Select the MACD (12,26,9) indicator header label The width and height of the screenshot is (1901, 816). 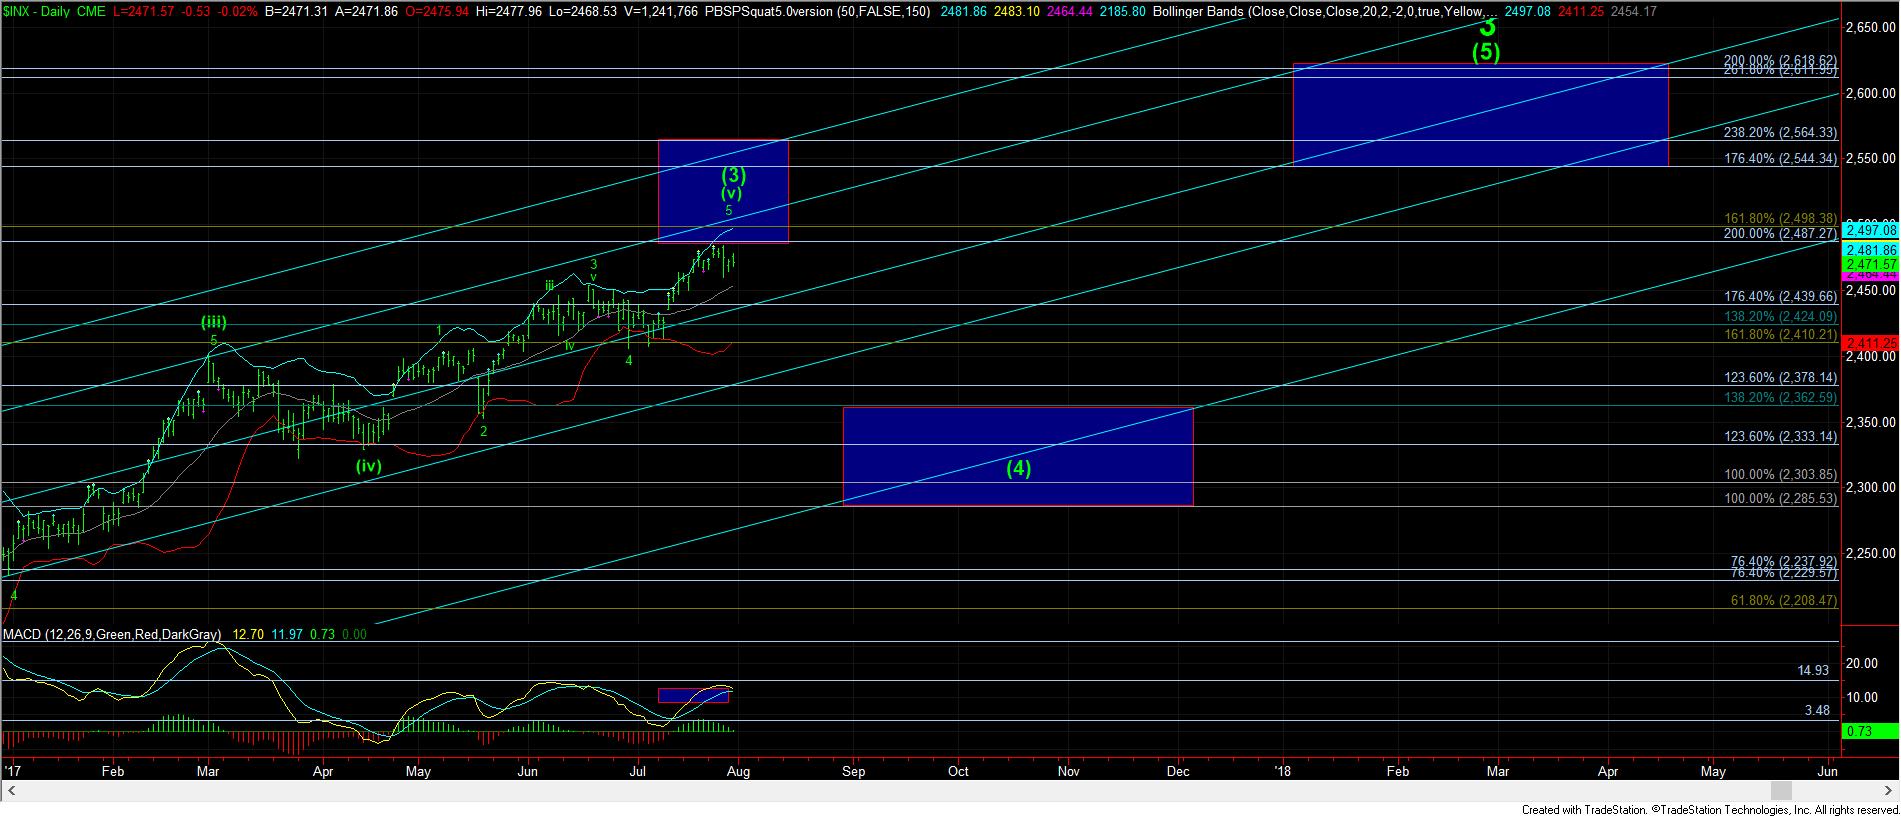(x=113, y=634)
